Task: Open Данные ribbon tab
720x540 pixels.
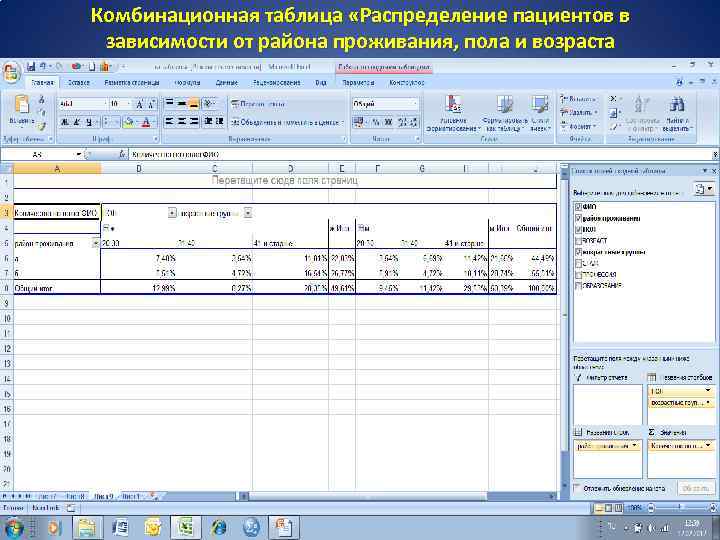Action: click(227, 83)
